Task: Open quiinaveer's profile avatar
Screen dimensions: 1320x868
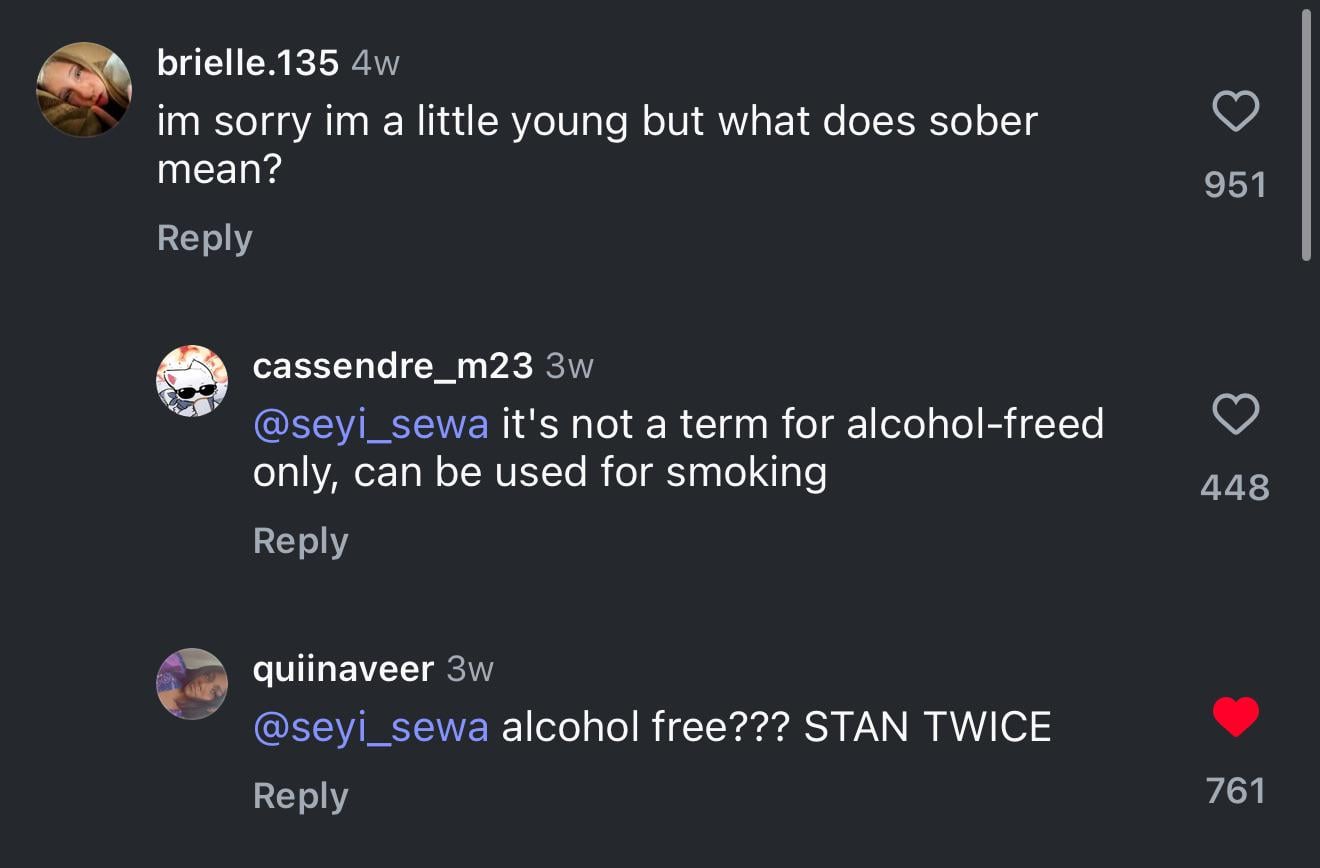Action: point(192,684)
